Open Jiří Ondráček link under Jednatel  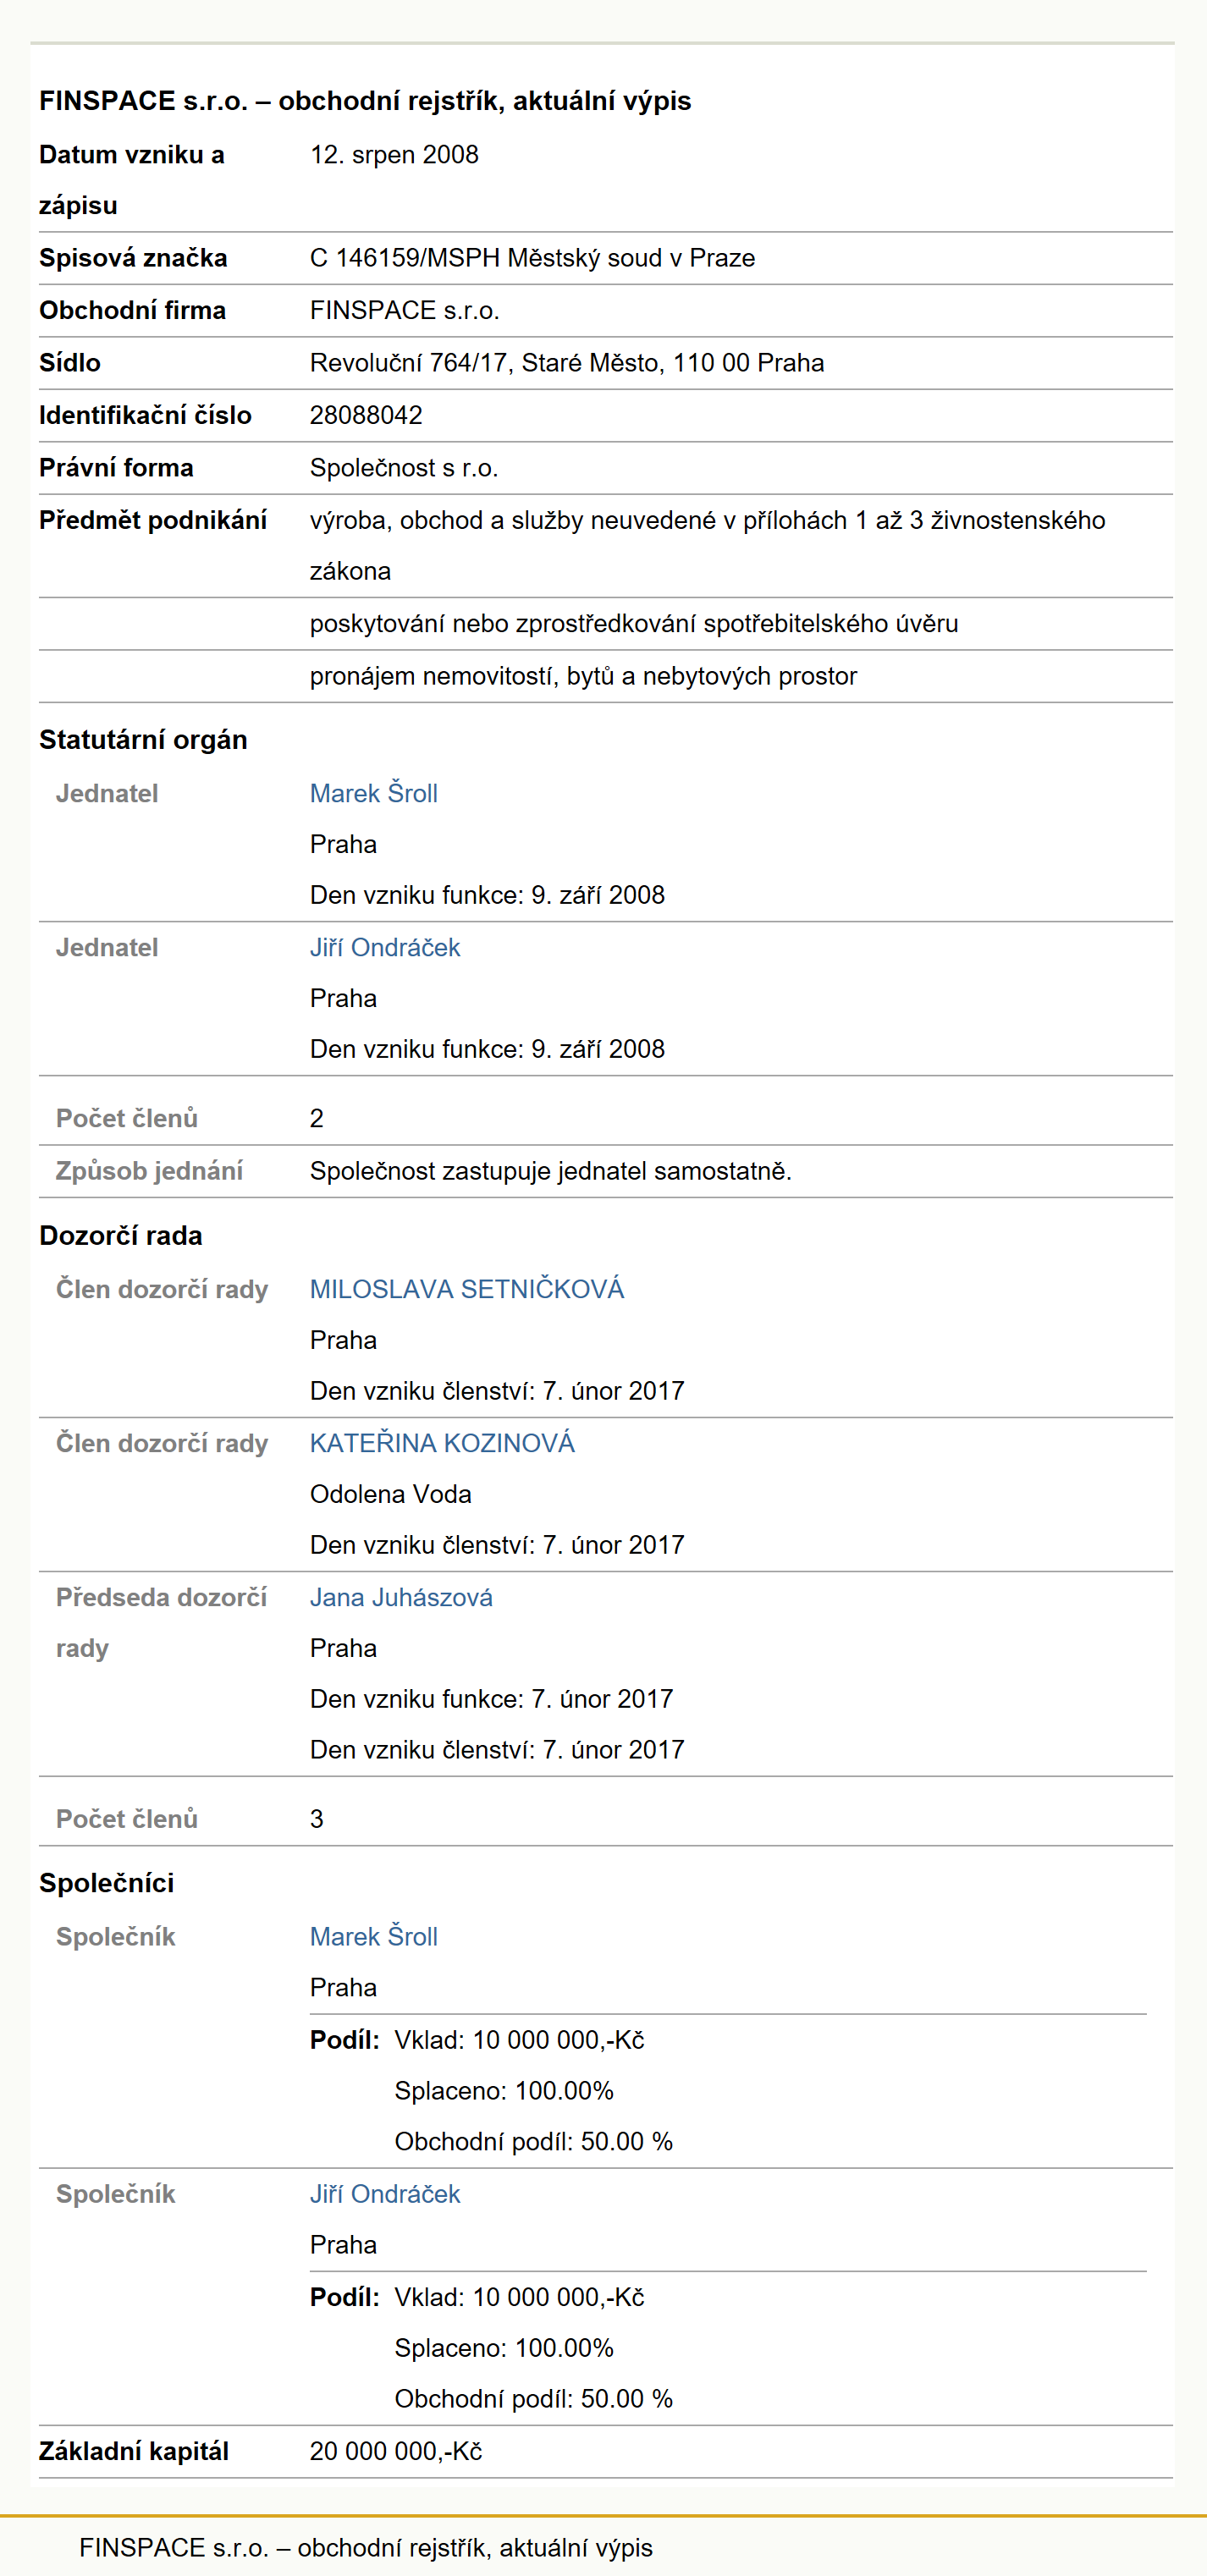click(385, 947)
